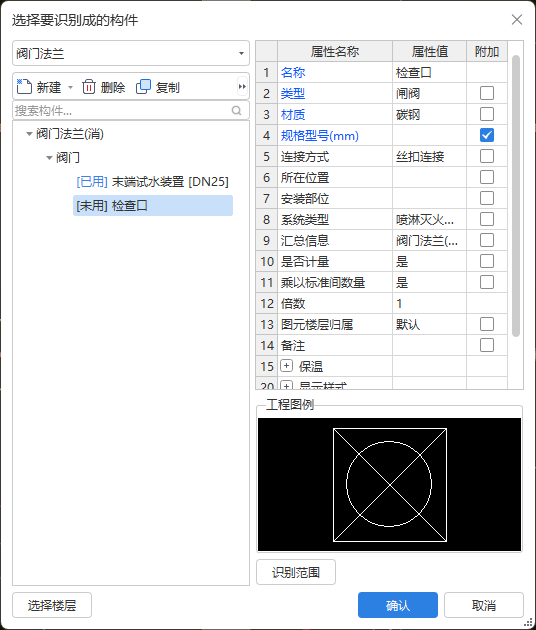Click the 名称 value cell 检查口
This screenshot has width=536, height=630.
click(429, 72)
